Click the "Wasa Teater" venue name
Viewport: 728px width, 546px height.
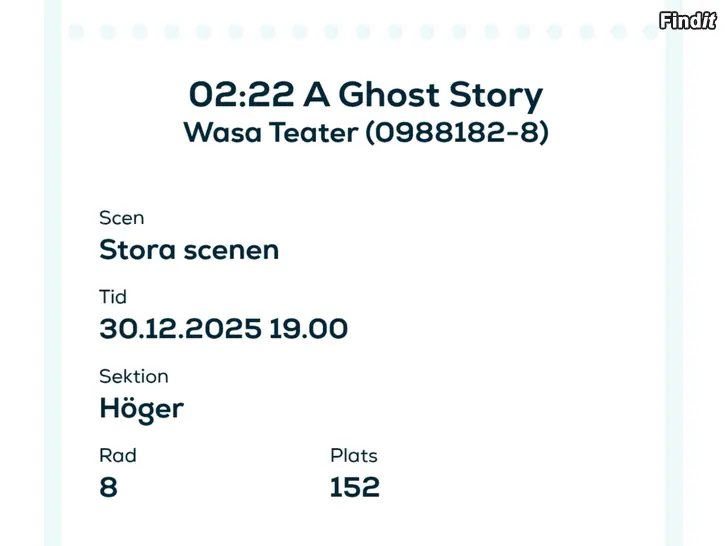click(269, 133)
